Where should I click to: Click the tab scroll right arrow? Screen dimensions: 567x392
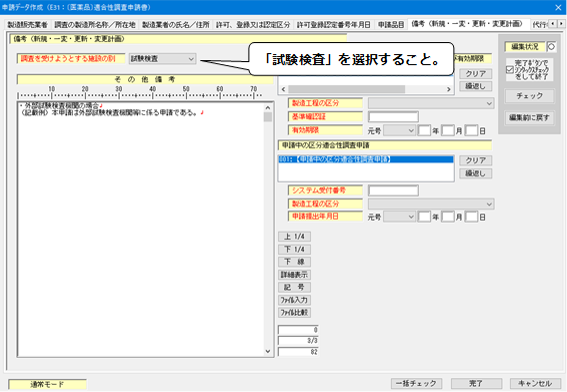pos(561,24)
